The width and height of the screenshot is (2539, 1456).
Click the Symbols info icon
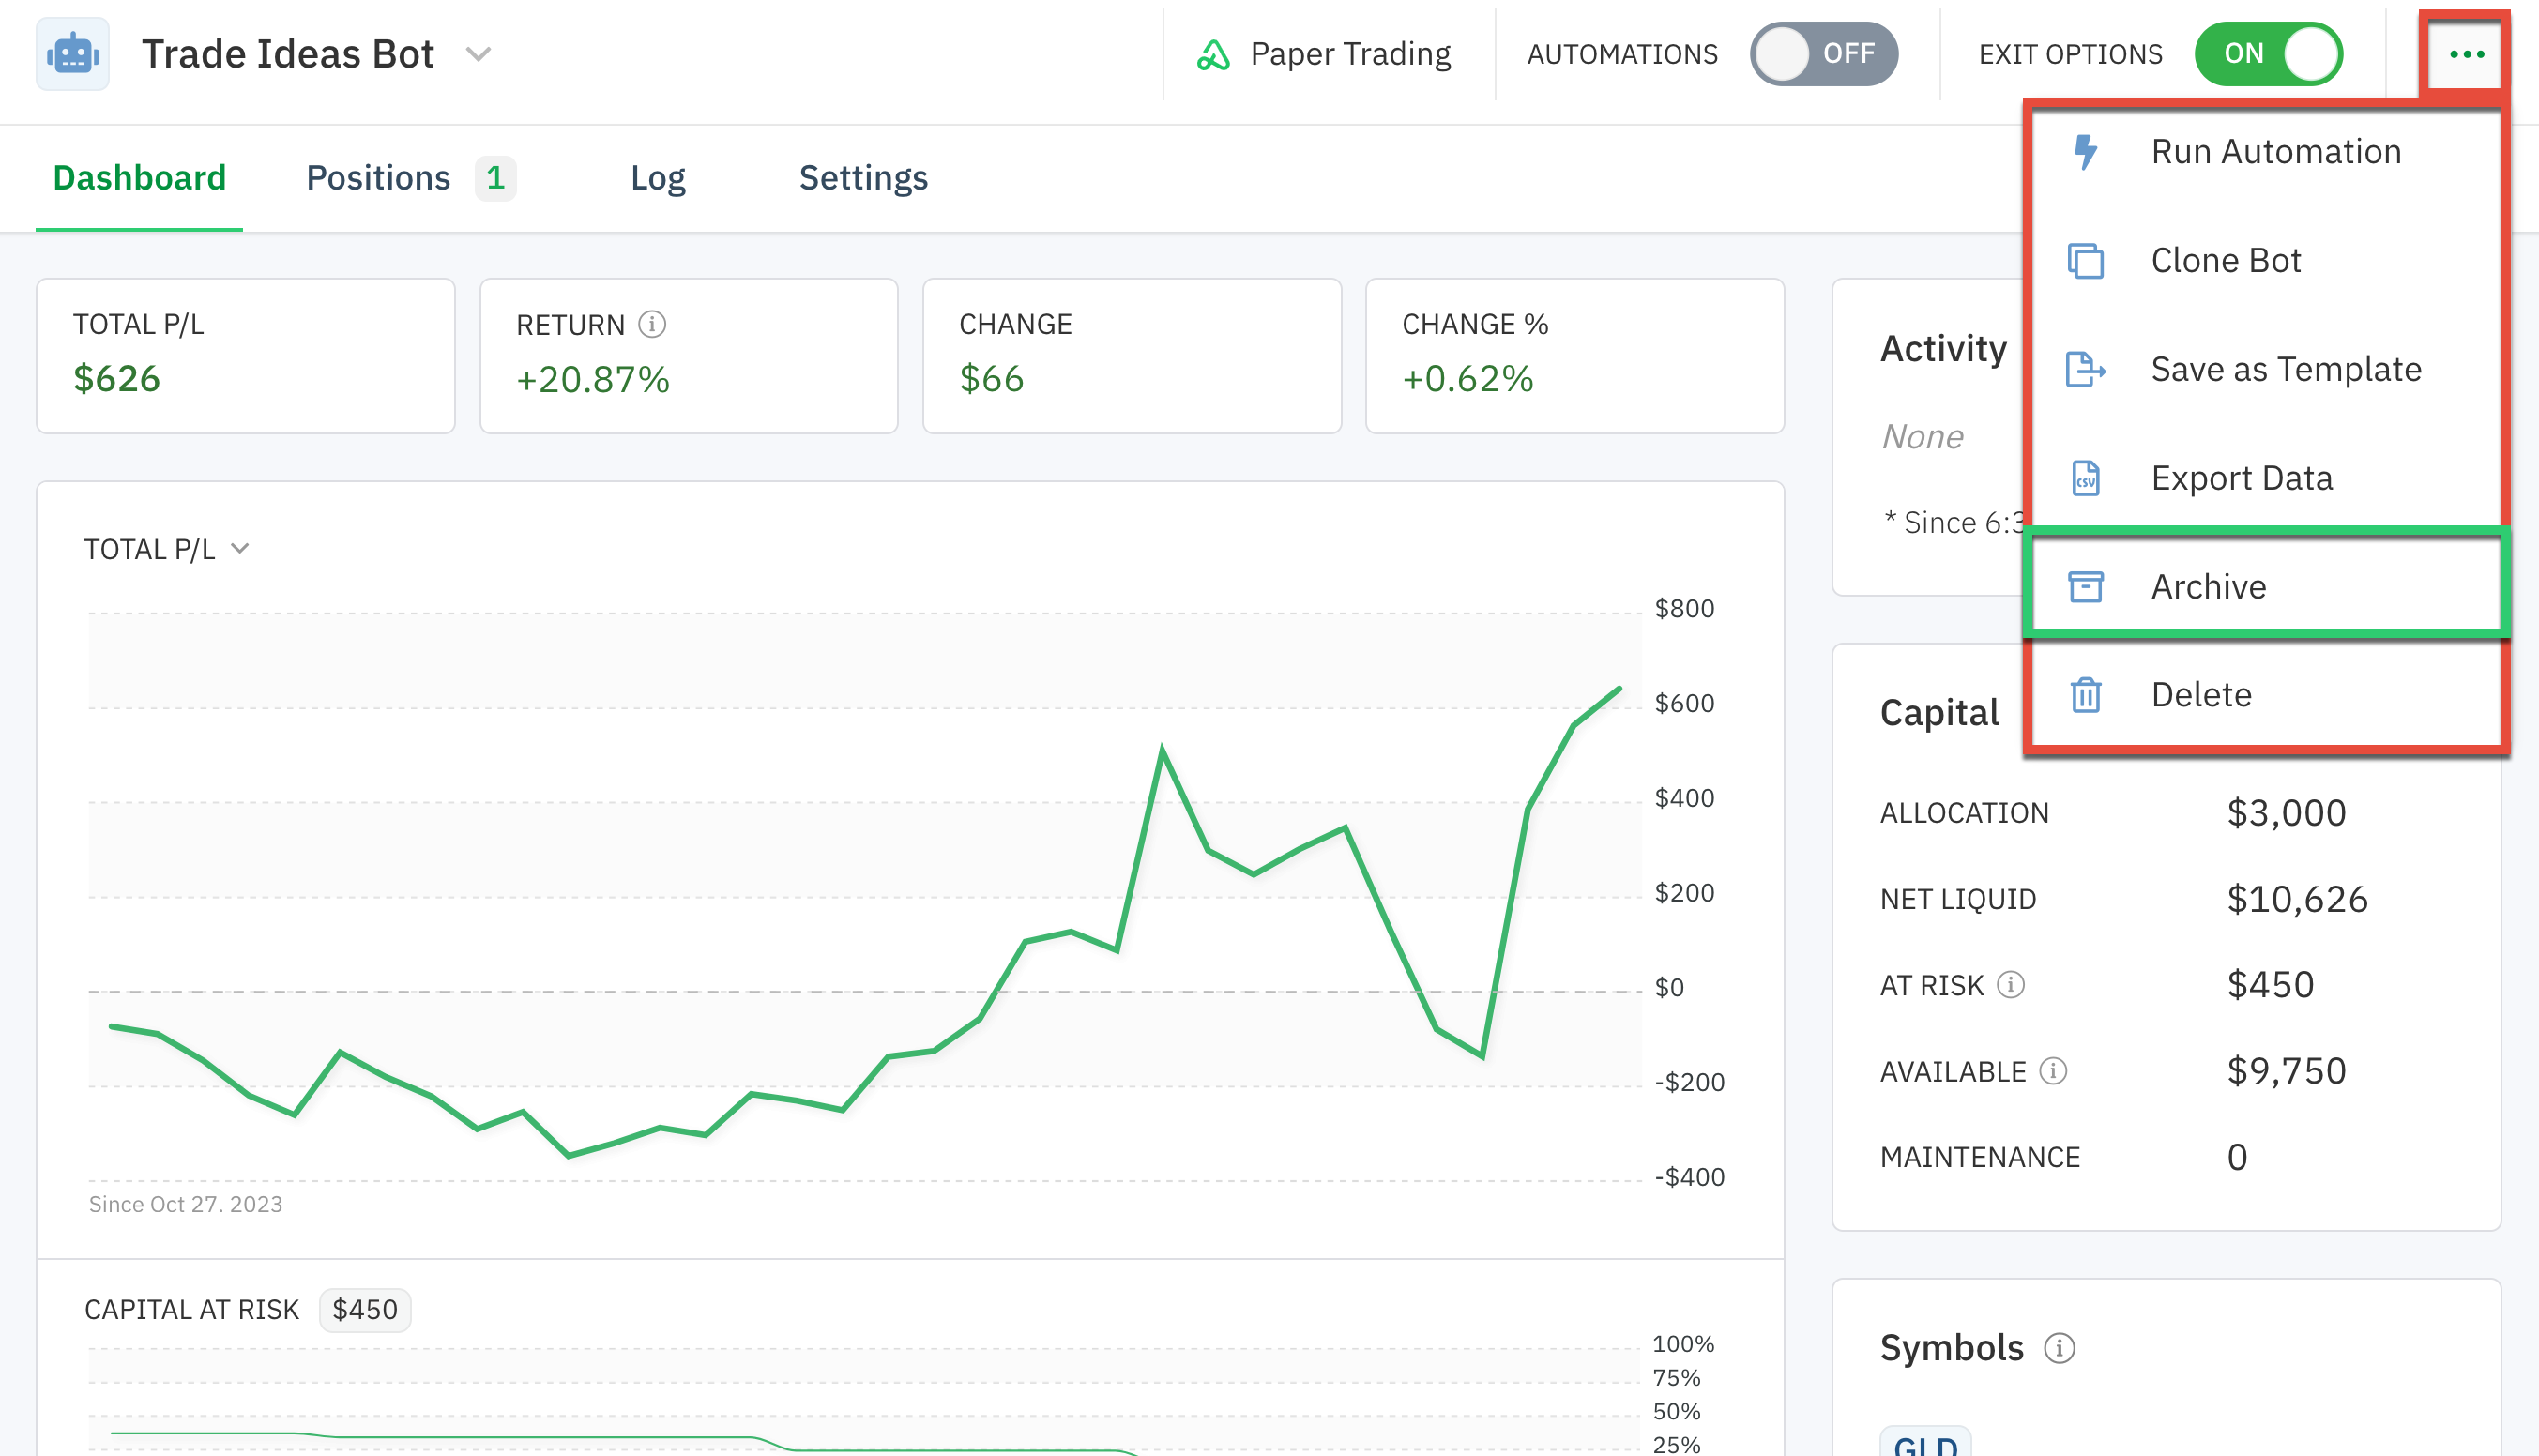2059,1346
